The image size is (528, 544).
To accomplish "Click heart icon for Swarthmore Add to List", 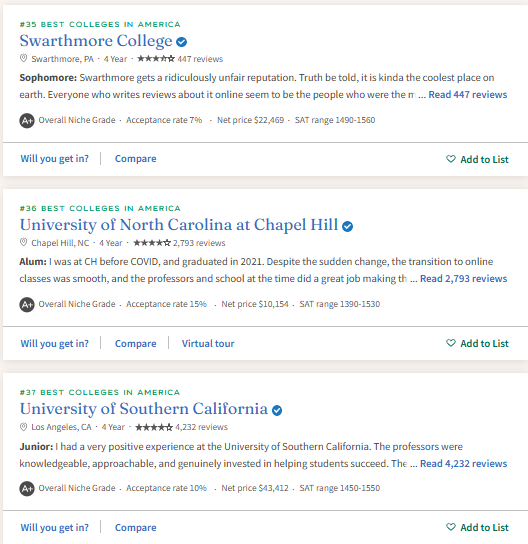I will pyautogui.click(x=451, y=159).
